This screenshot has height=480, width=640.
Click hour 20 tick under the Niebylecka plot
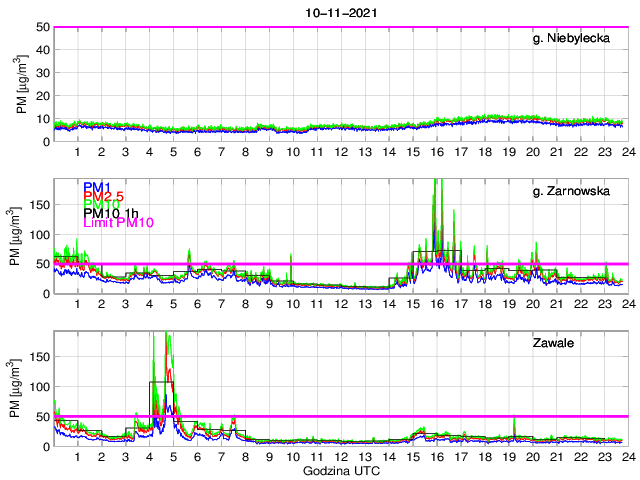pyautogui.click(x=532, y=151)
